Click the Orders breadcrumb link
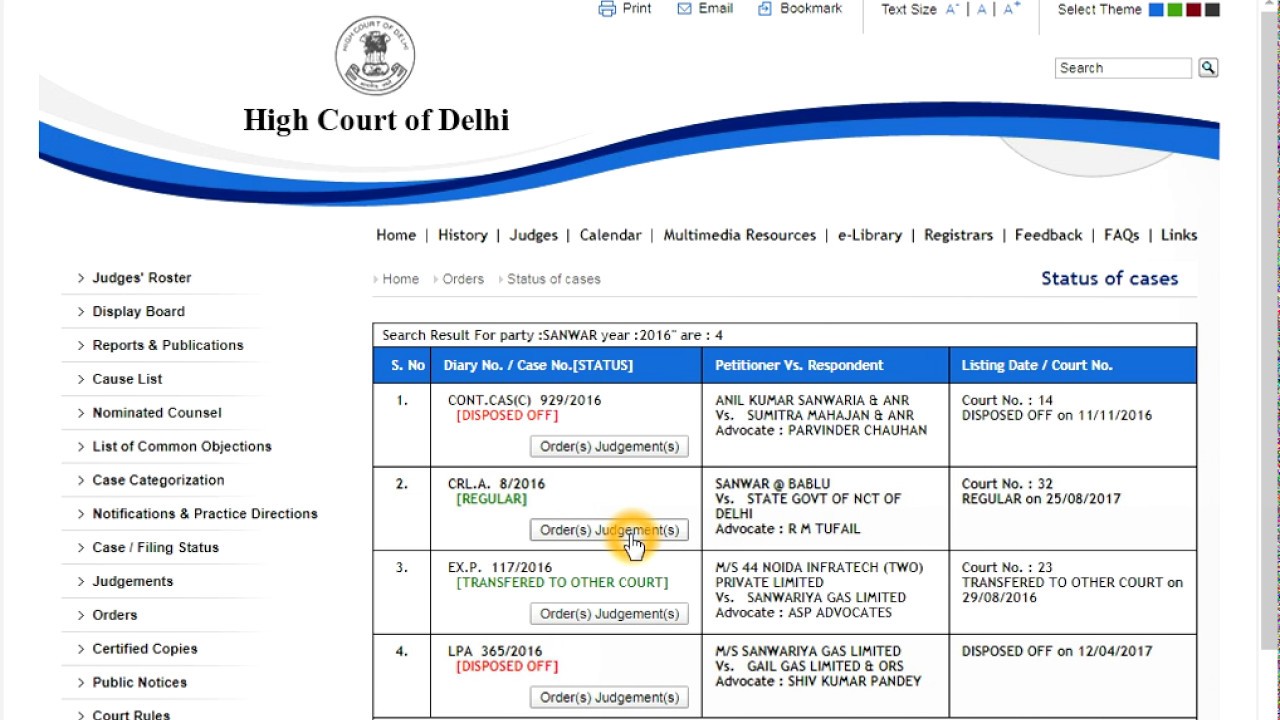This screenshot has height=720, width=1280. (x=463, y=279)
